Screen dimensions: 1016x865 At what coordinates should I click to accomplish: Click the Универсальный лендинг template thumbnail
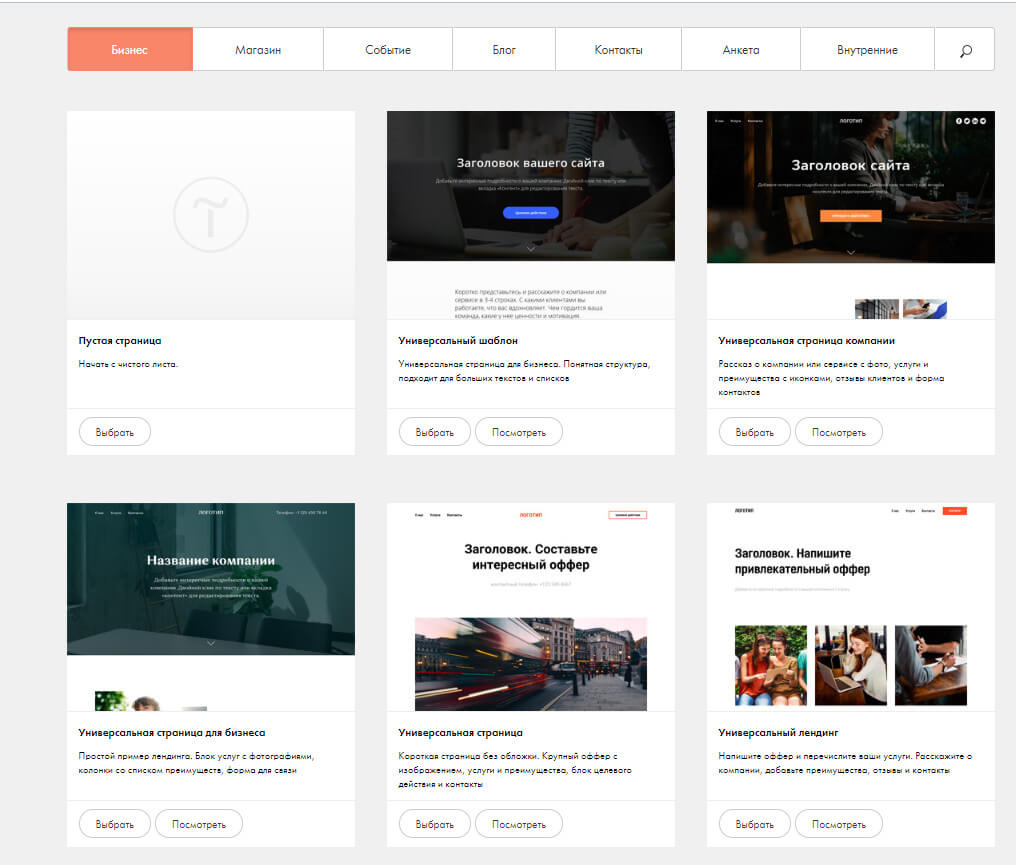point(850,606)
